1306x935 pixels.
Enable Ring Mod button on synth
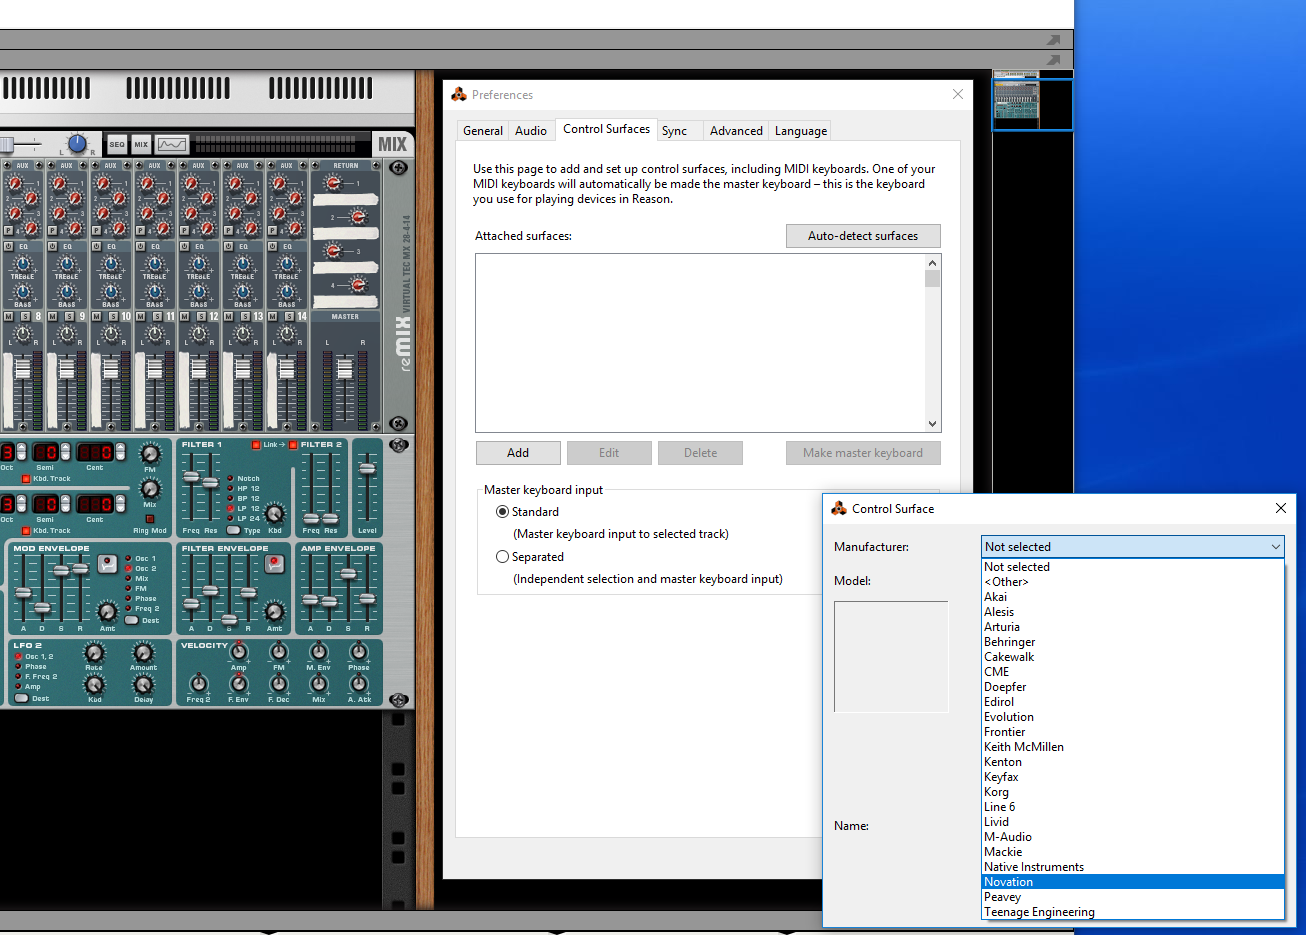pyautogui.click(x=150, y=519)
